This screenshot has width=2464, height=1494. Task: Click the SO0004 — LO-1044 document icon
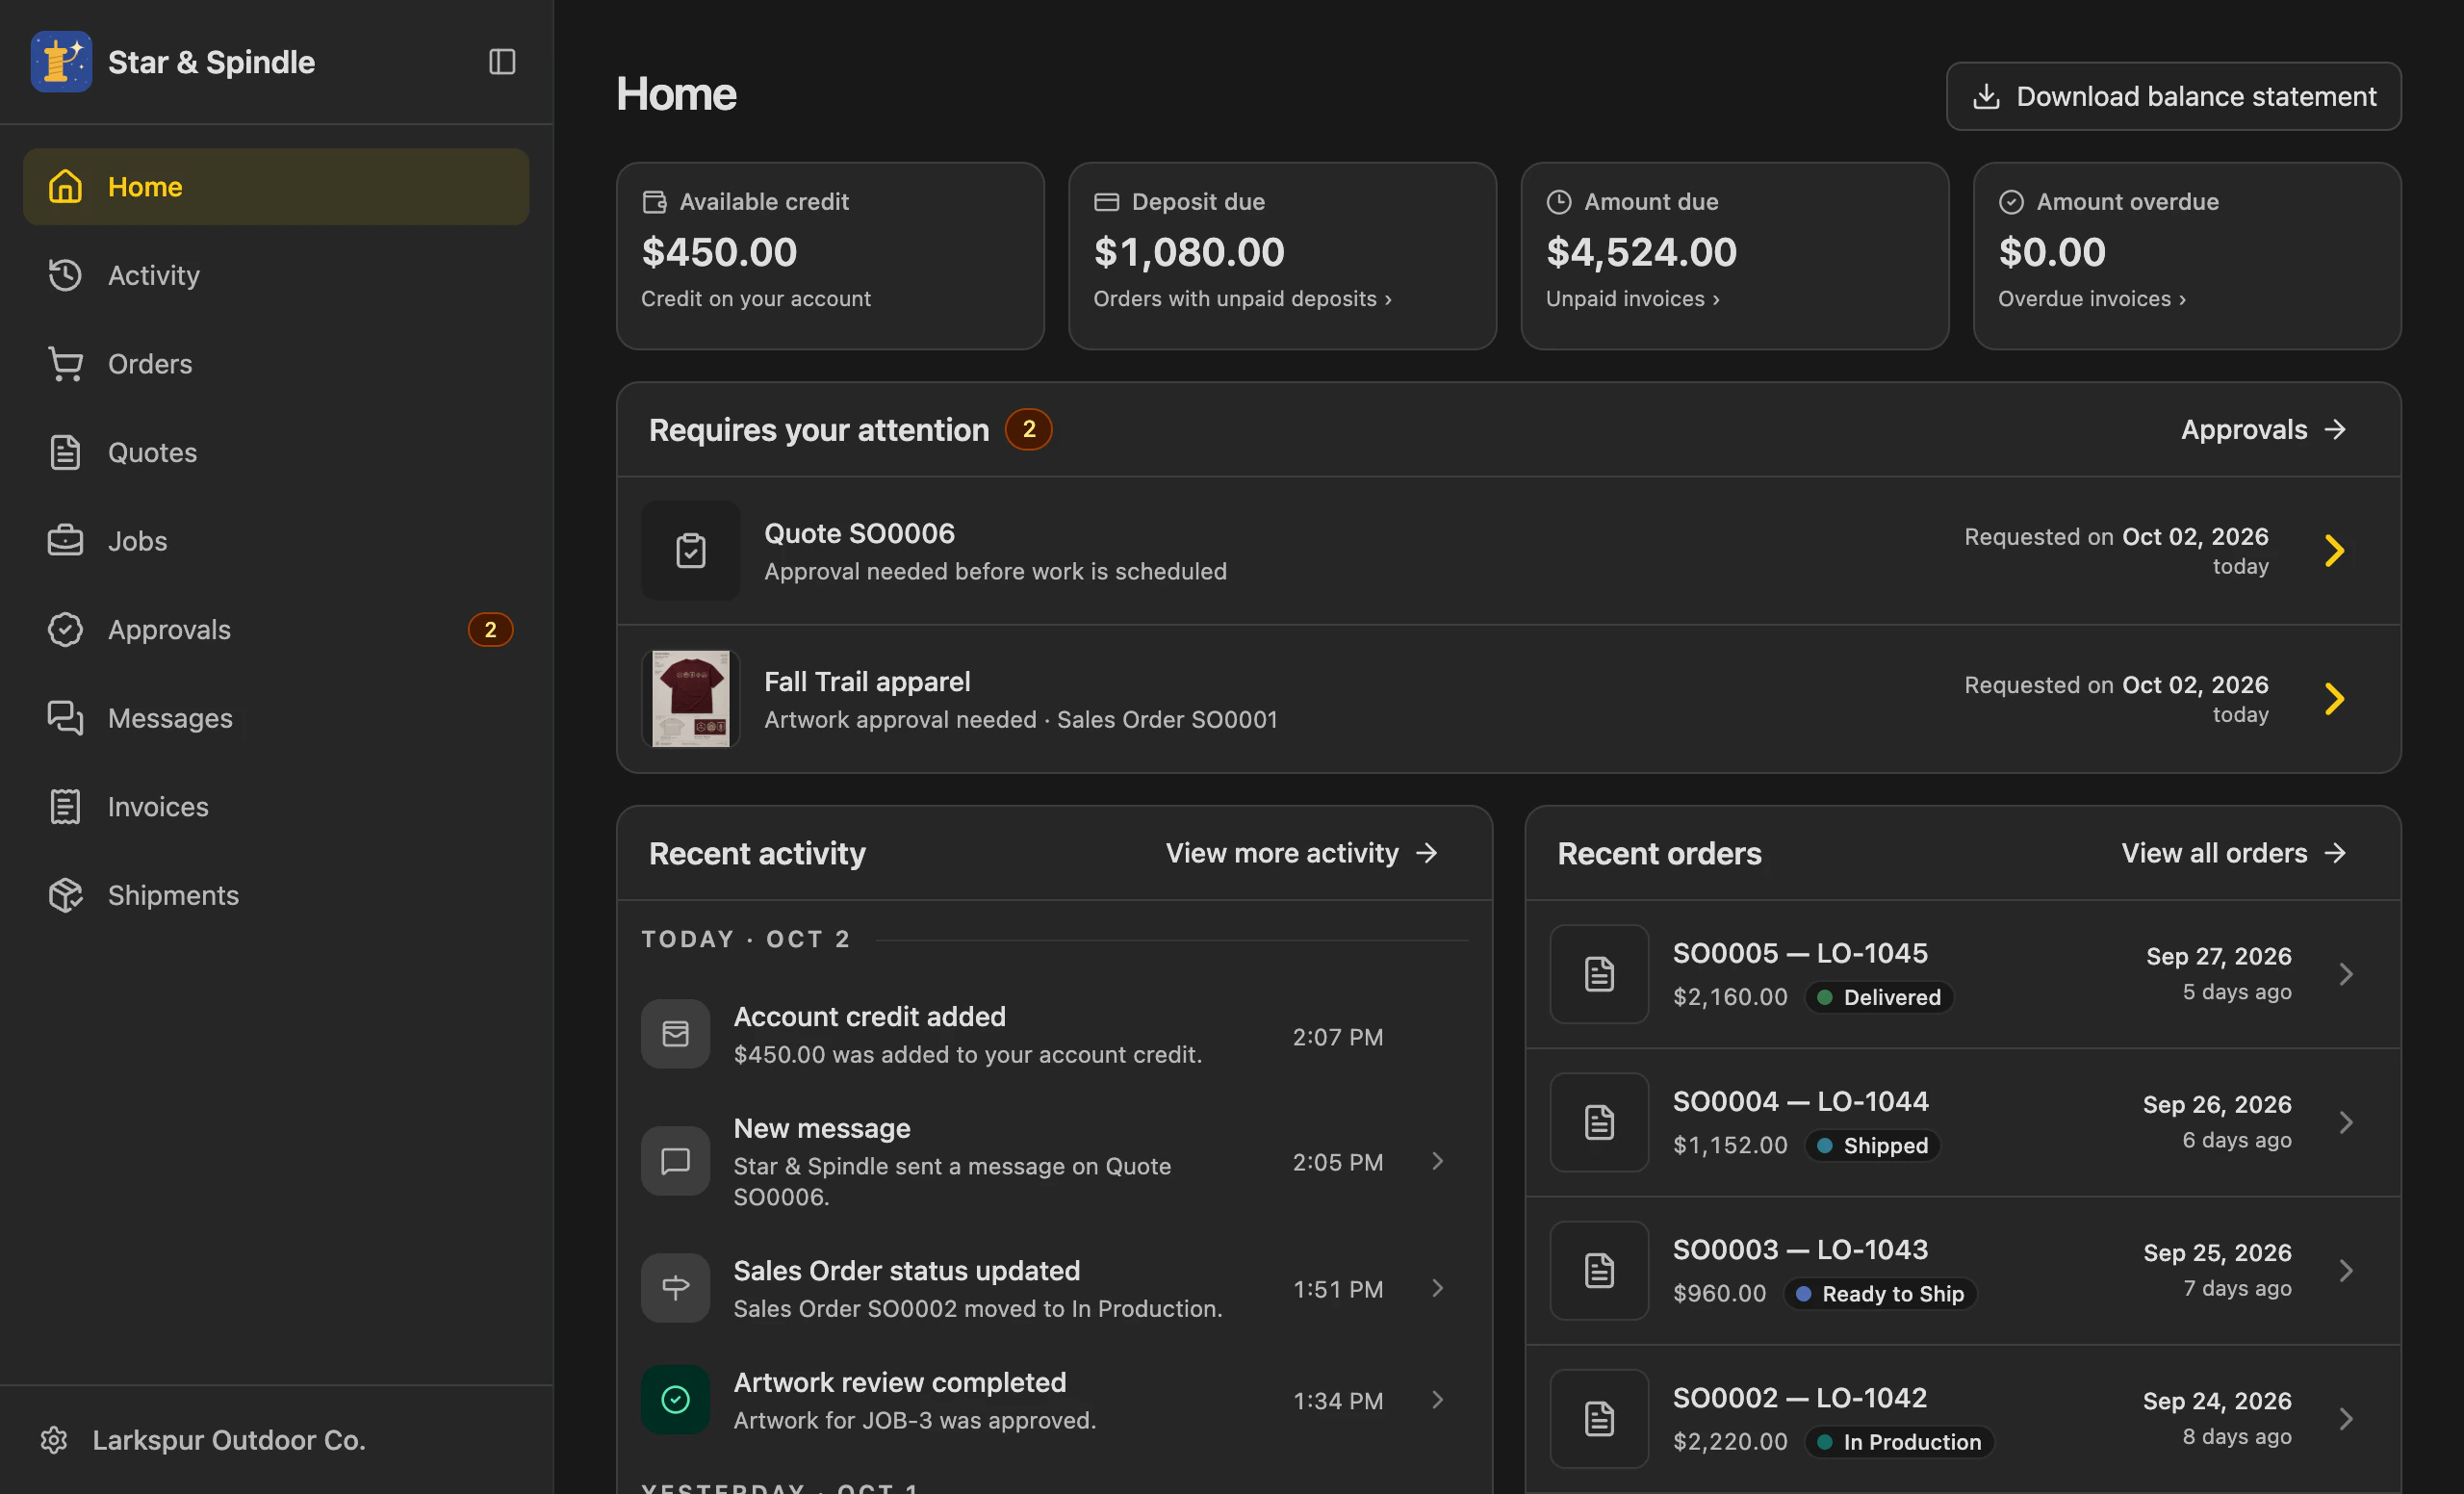point(1599,1122)
